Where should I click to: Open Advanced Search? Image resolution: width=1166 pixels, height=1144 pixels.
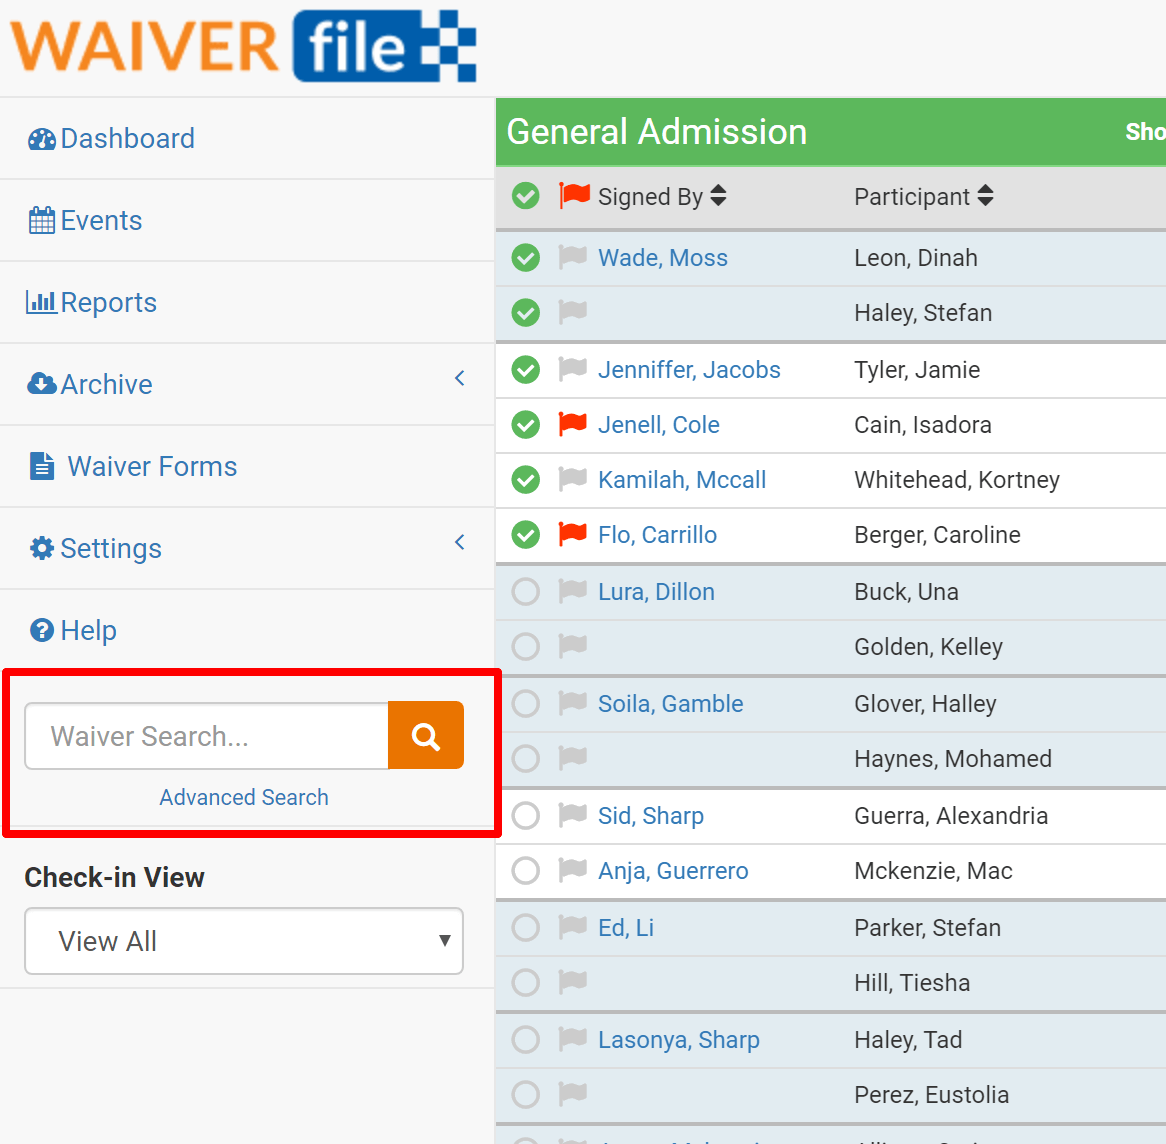(x=243, y=797)
